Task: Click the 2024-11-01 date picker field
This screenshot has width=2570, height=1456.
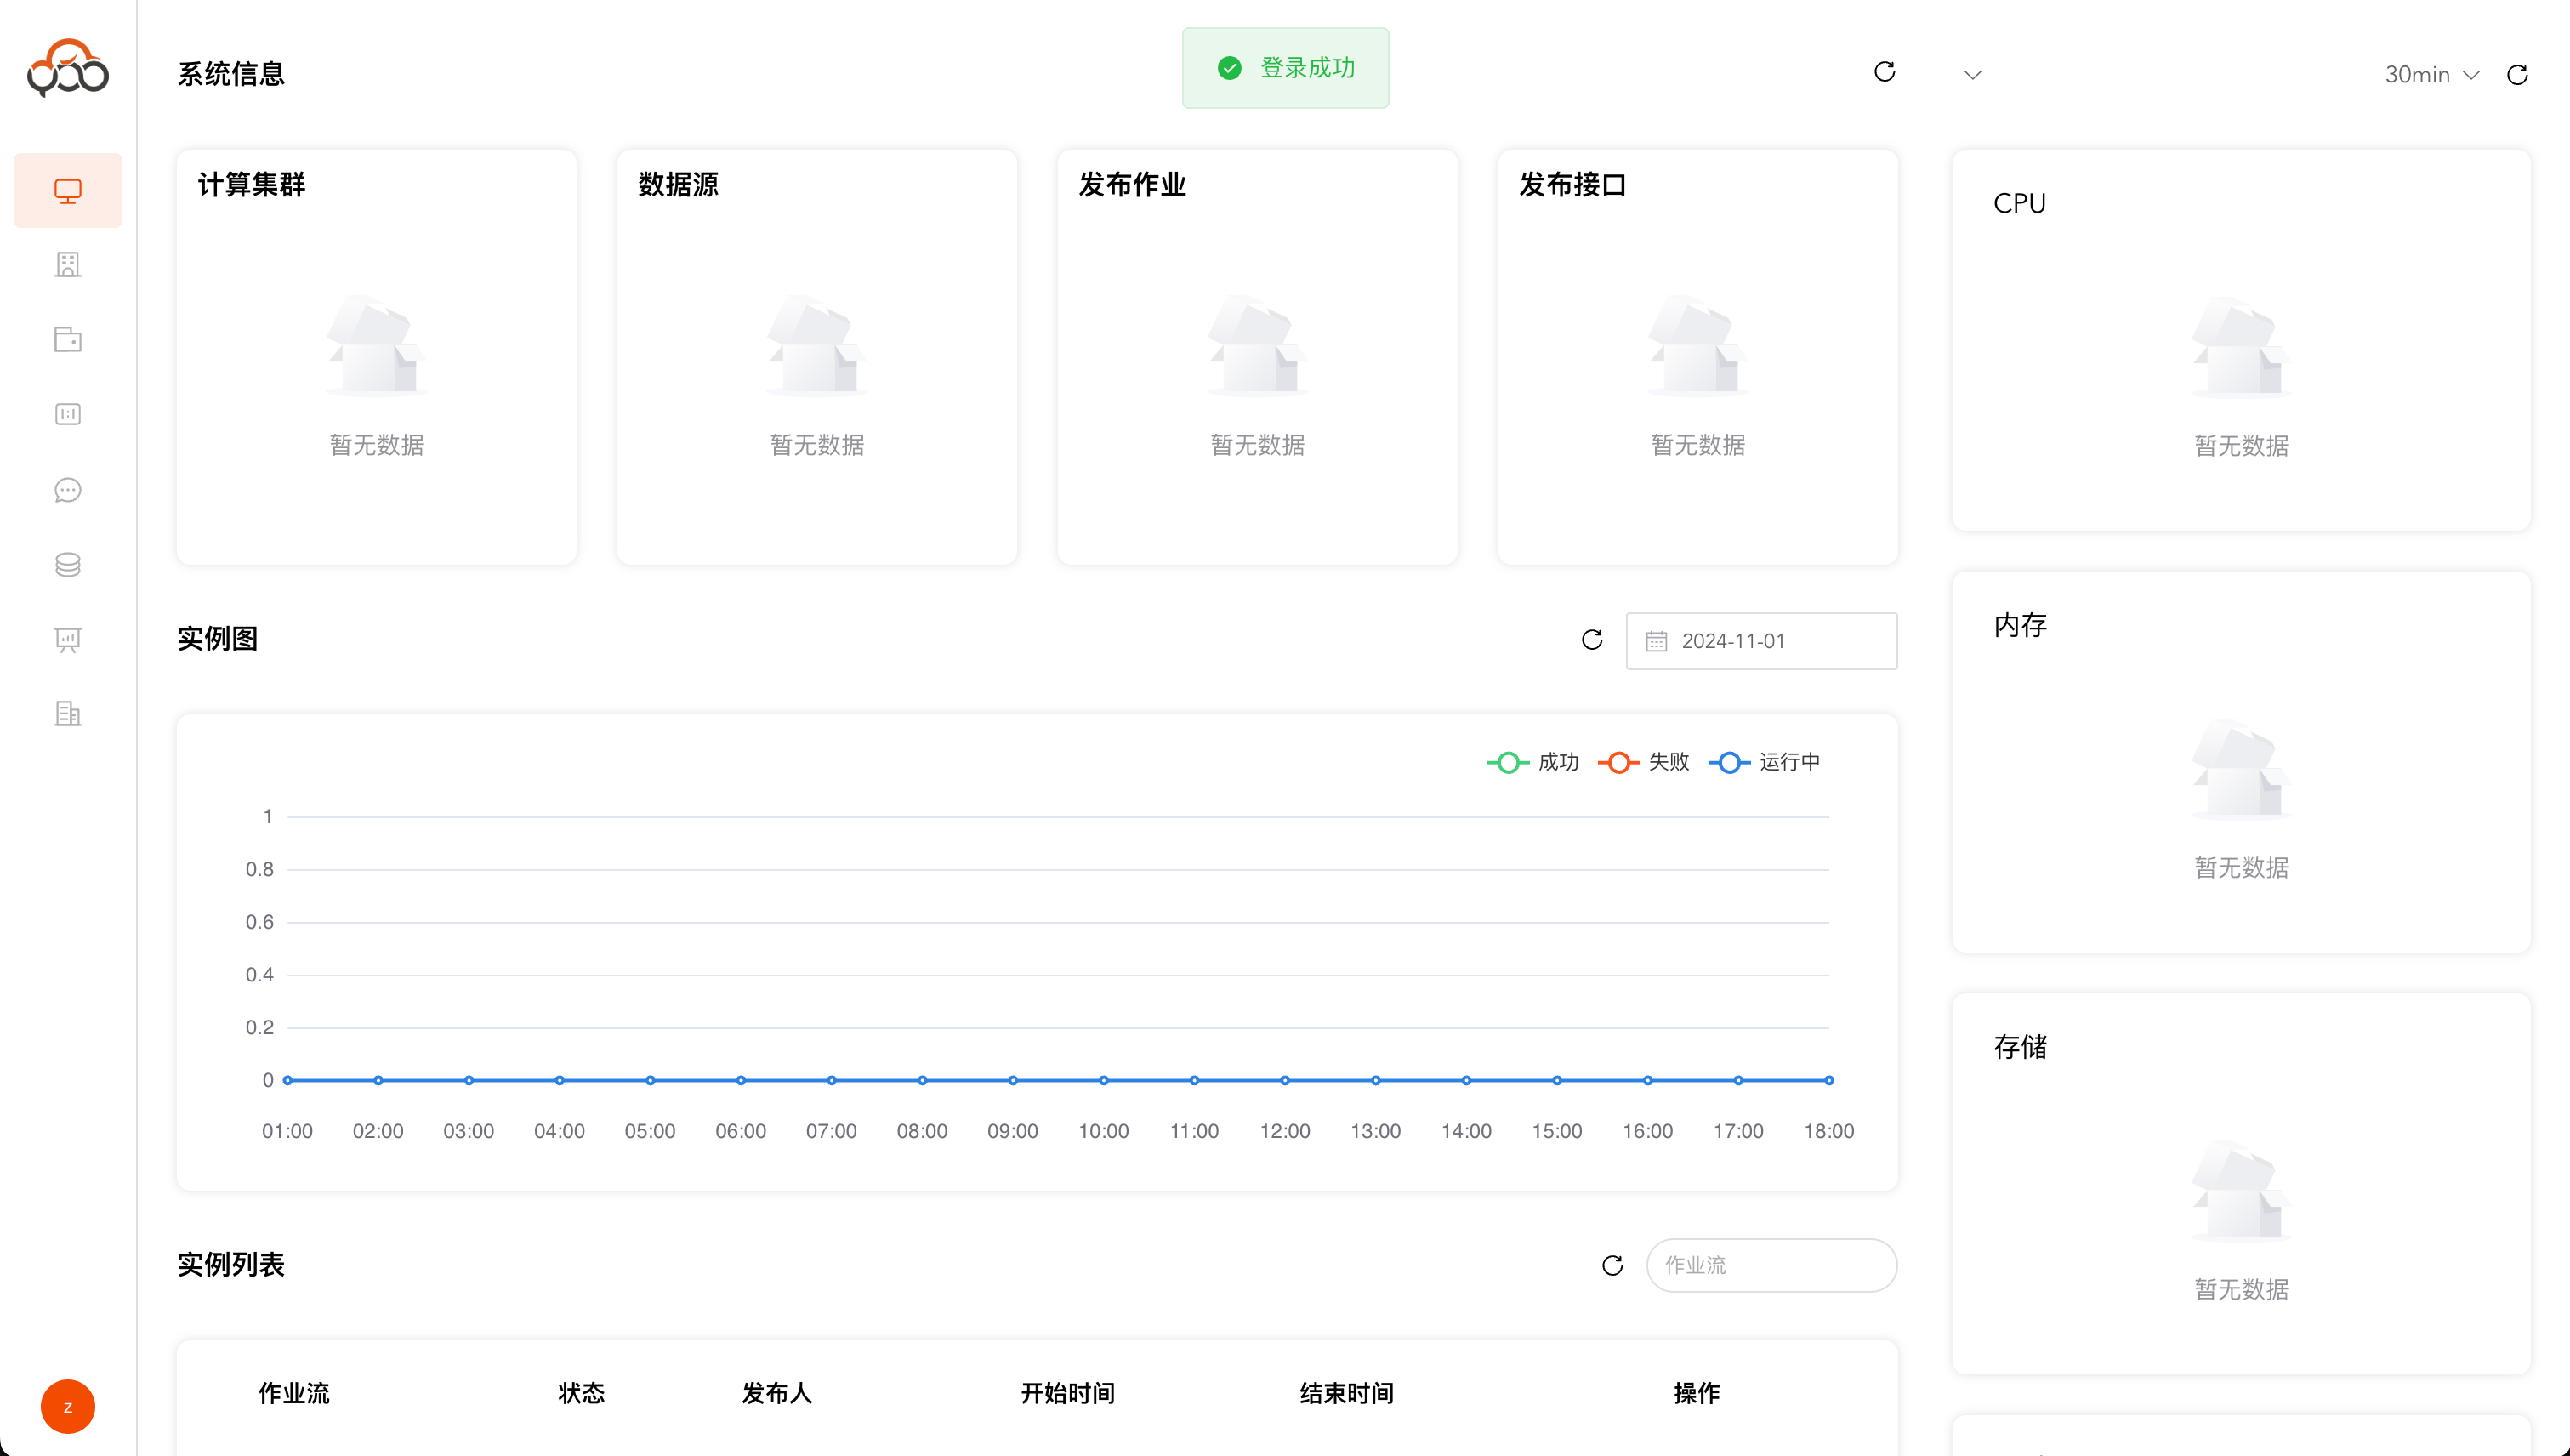Action: pyautogui.click(x=1761, y=641)
